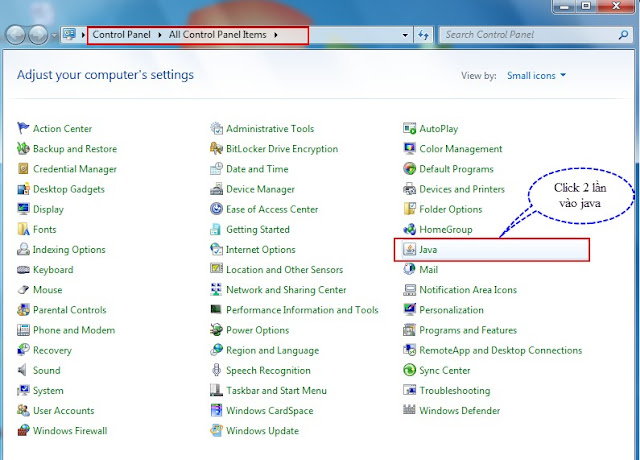Viewport: 640px width, 460px height.
Task: Open the Java coffee cup icon
Action: tap(409, 249)
